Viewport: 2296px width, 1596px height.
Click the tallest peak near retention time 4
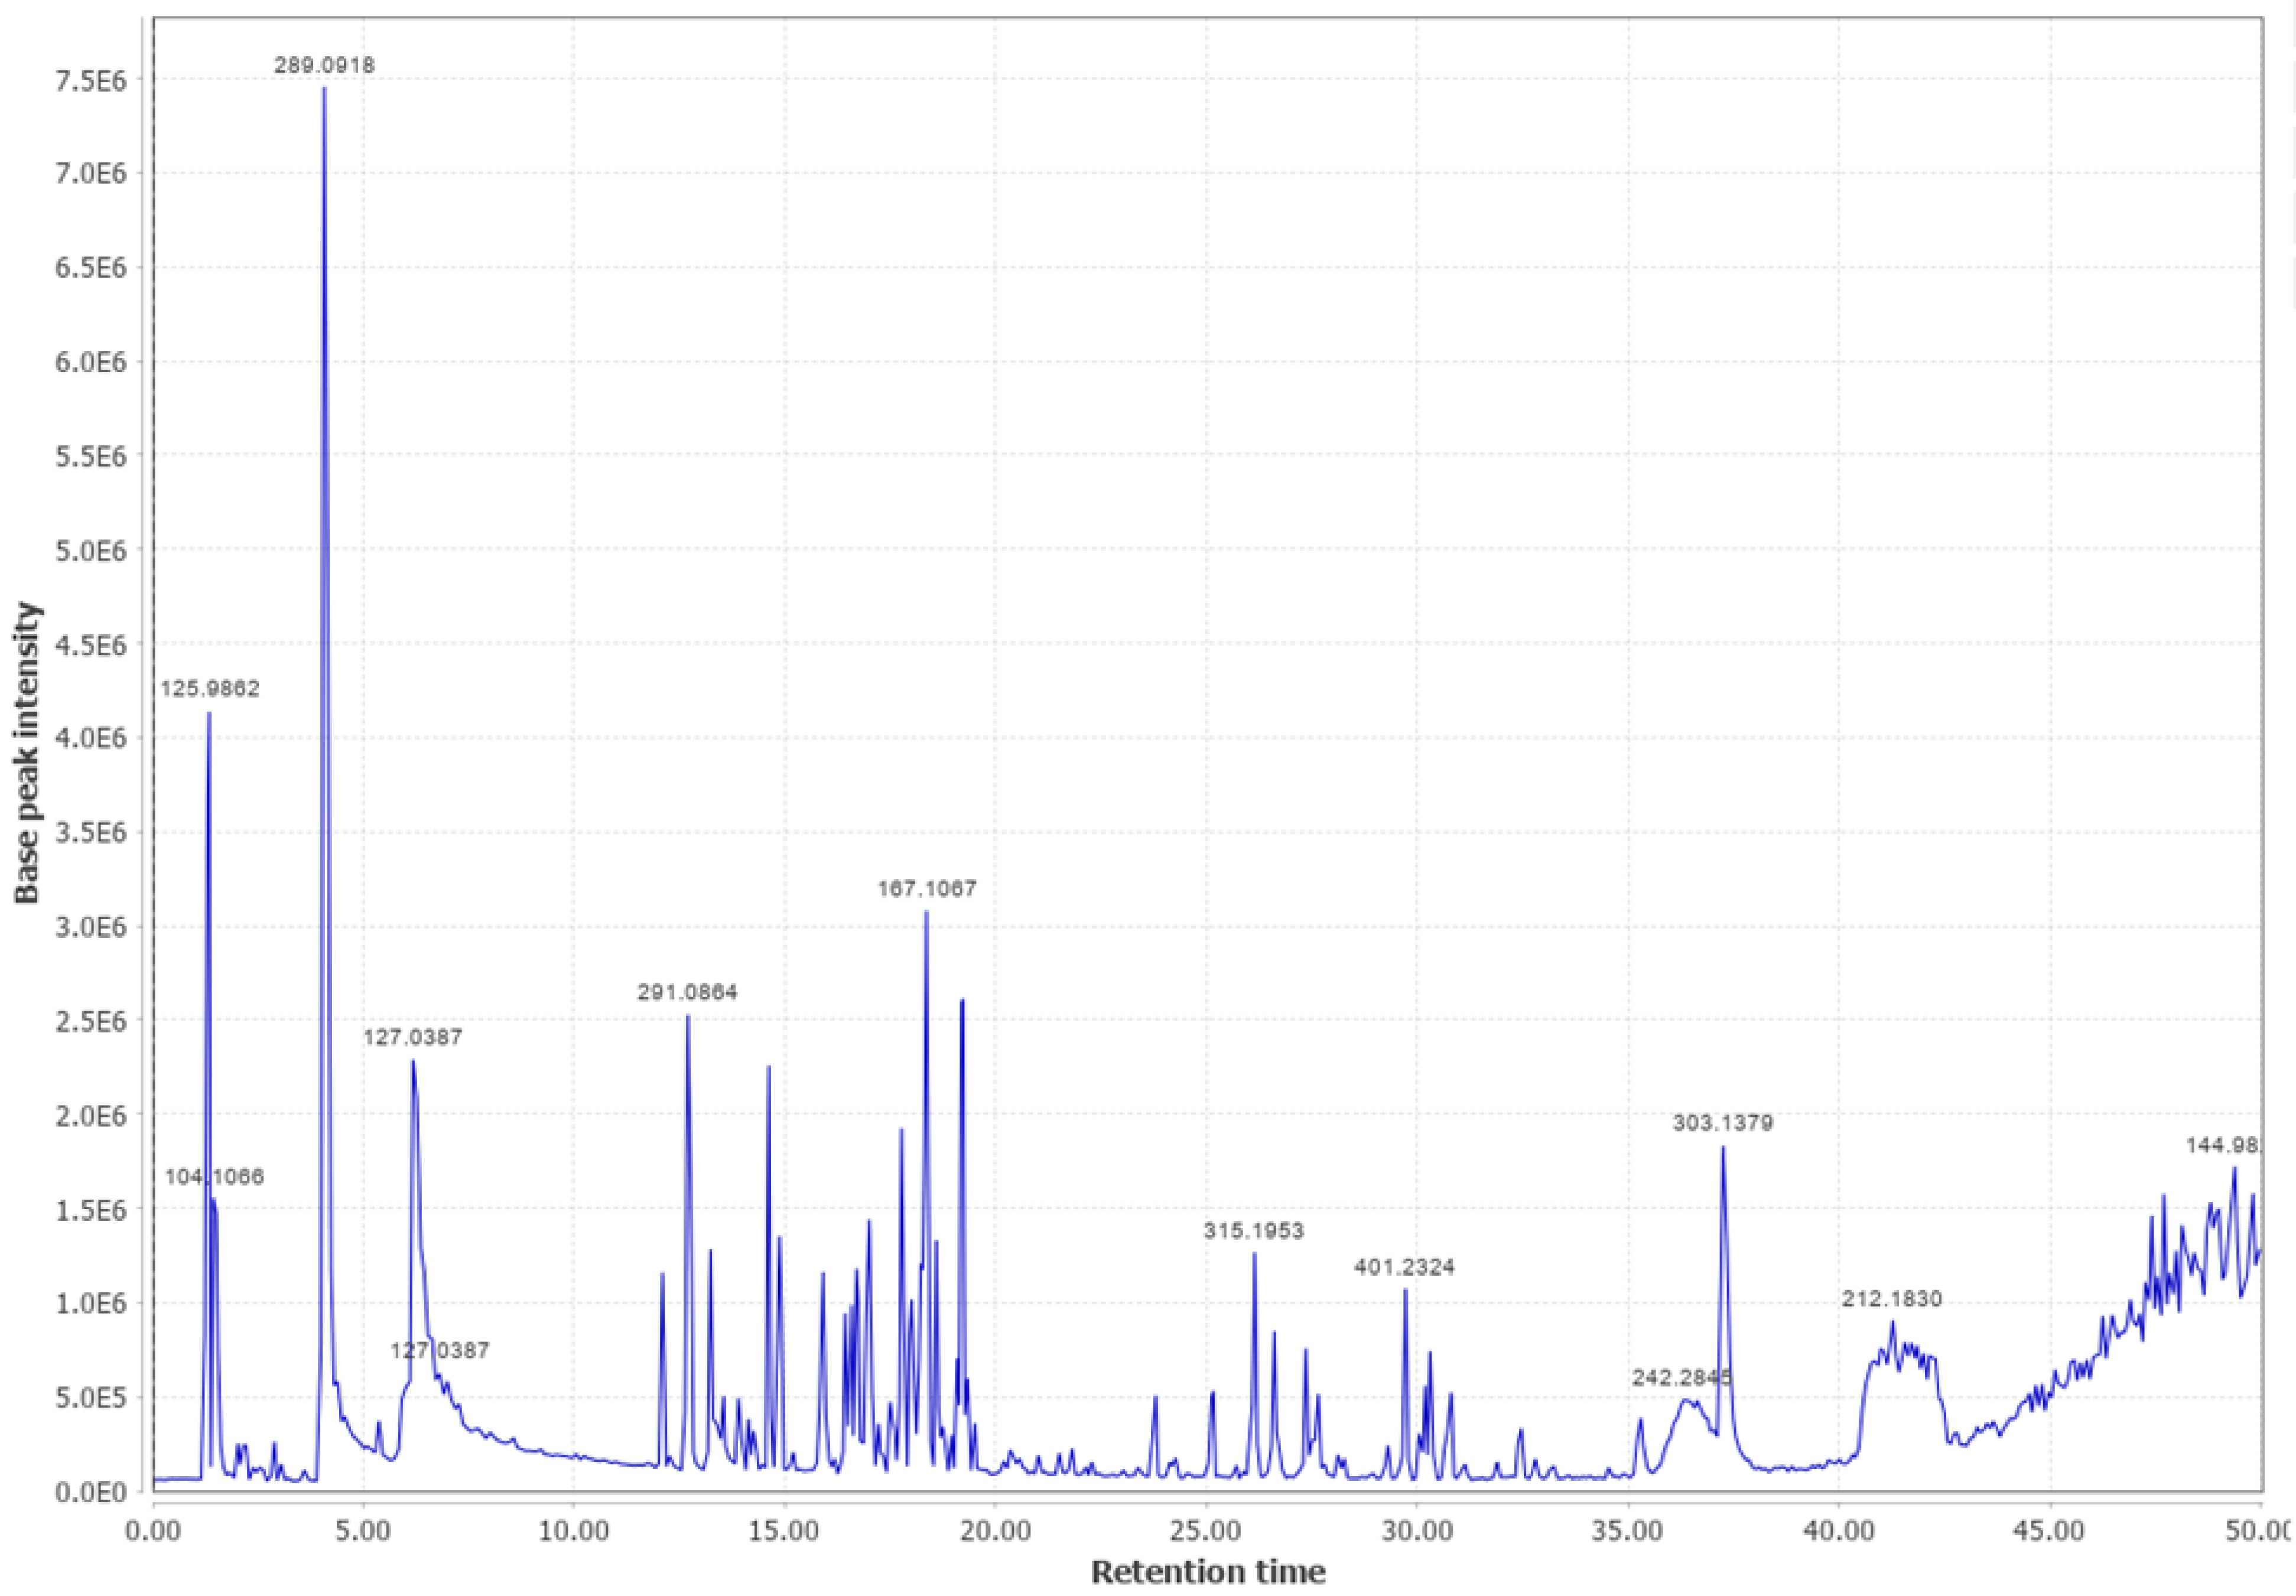pos(324,90)
